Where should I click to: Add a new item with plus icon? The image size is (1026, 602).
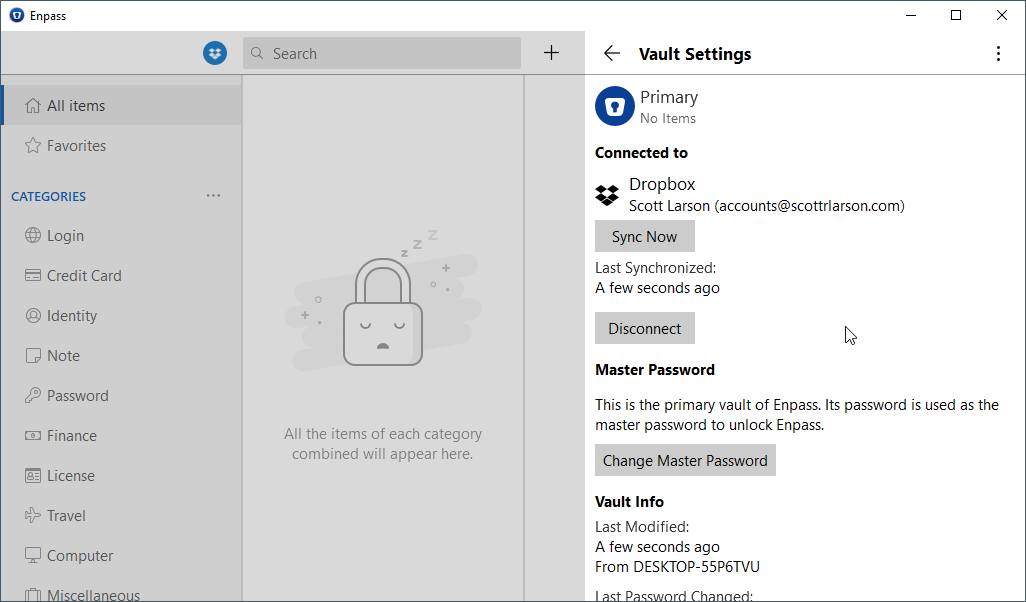[x=551, y=53]
